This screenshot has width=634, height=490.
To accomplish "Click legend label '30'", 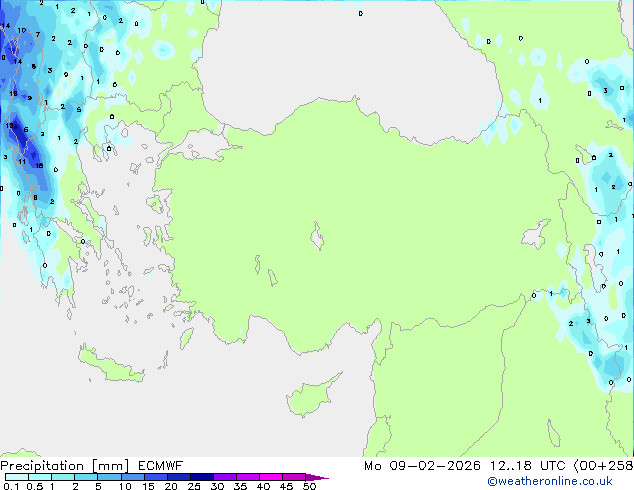I will click(x=217, y=486).
